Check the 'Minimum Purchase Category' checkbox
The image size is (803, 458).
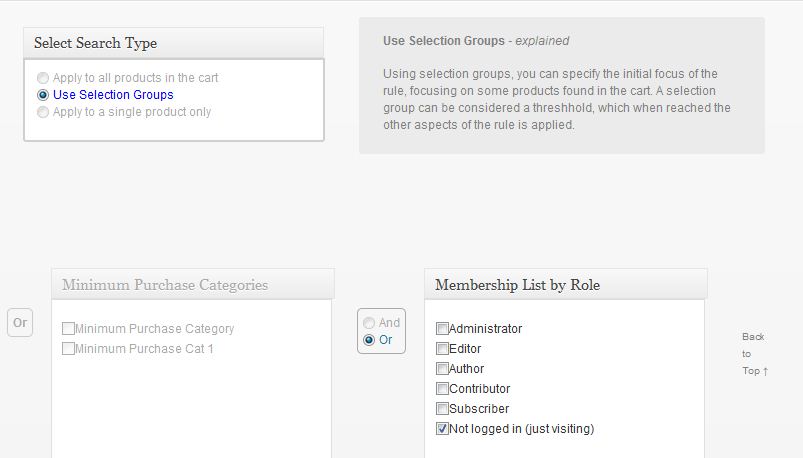[x=68, y=328]
